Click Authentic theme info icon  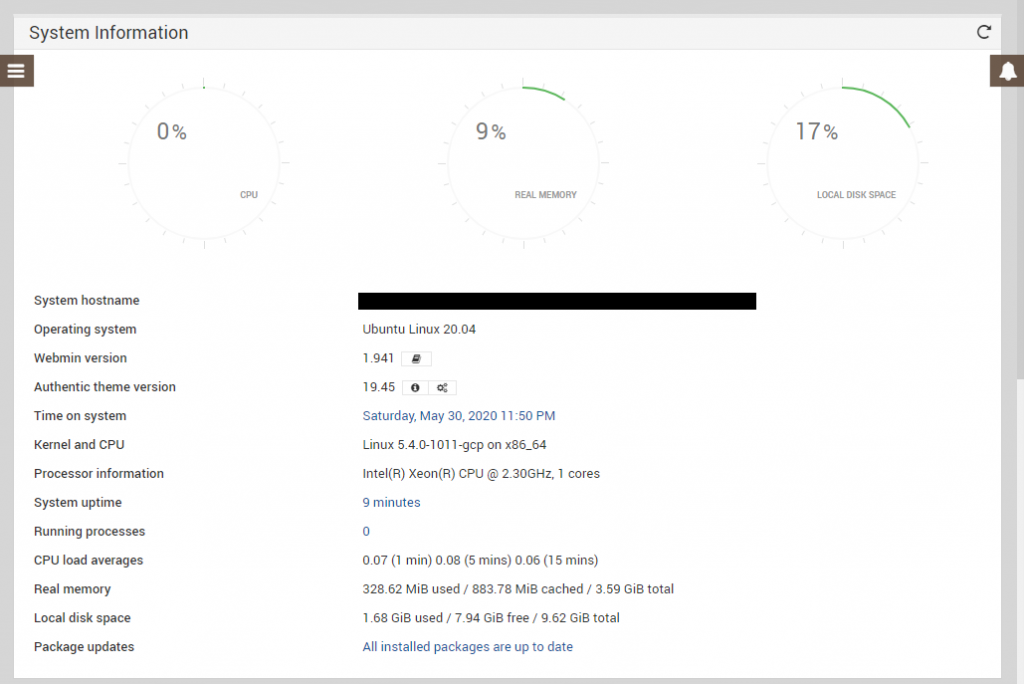pos(415,387)
